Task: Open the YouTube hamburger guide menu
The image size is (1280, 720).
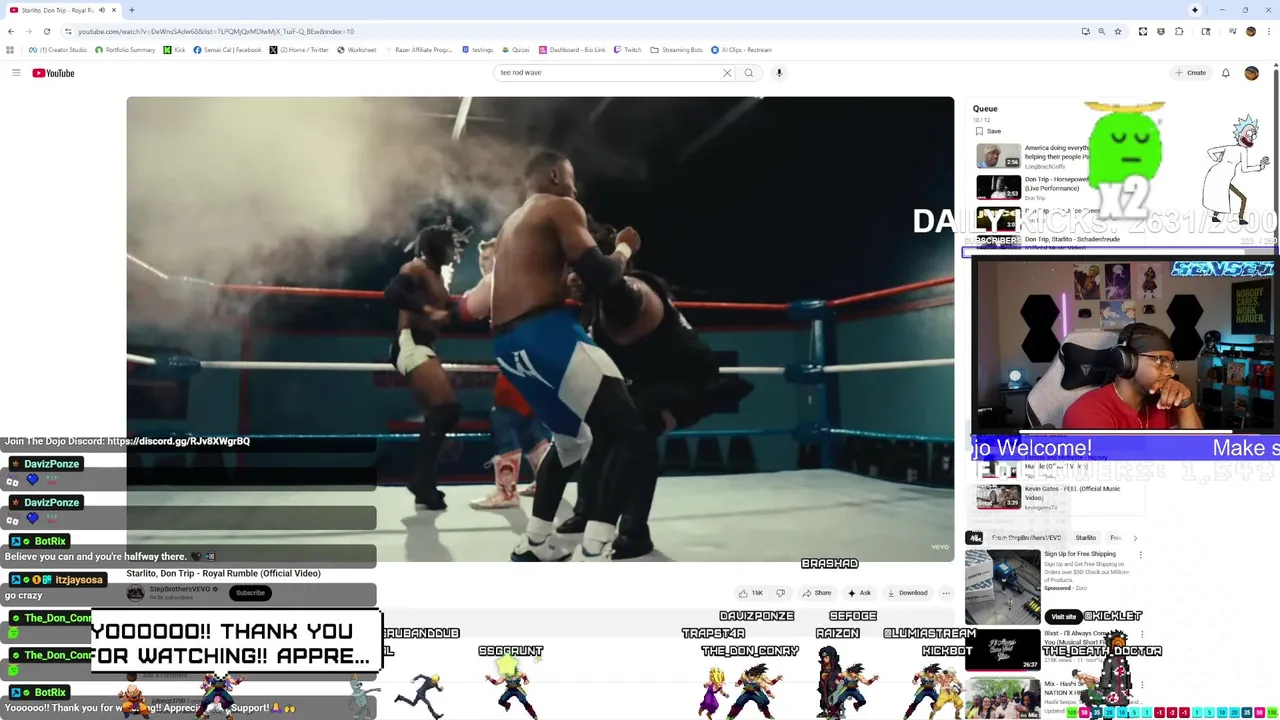Action: [x=16, y=73]
